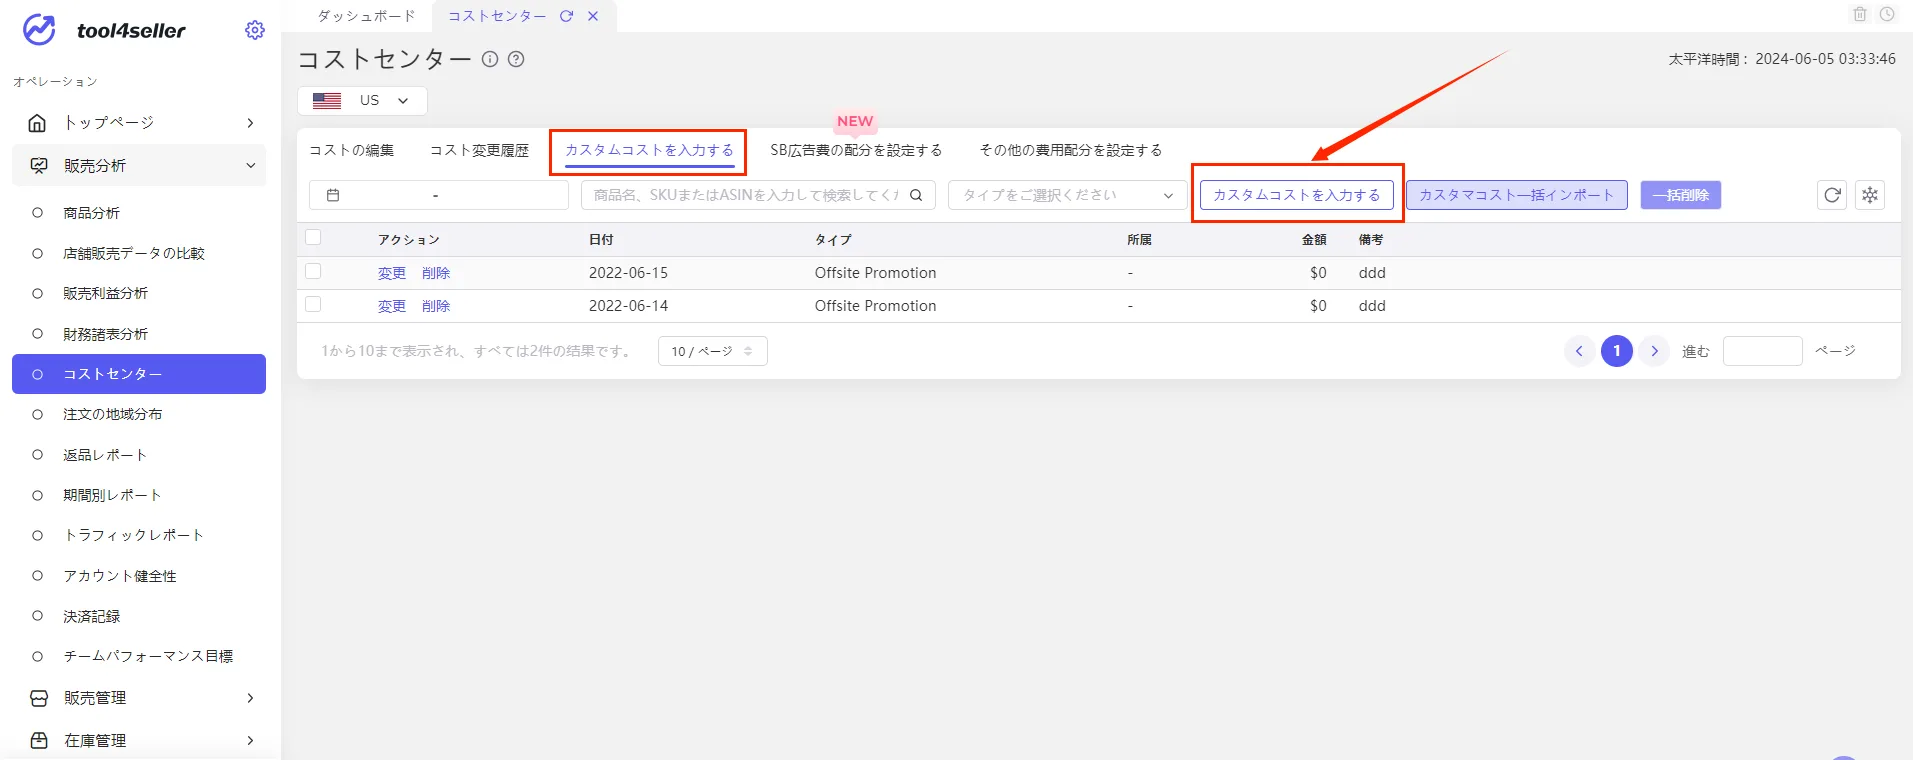Click the calendar icon in date range field
1913x760 pixels.
pyautogui.click(x=333, y=195)
